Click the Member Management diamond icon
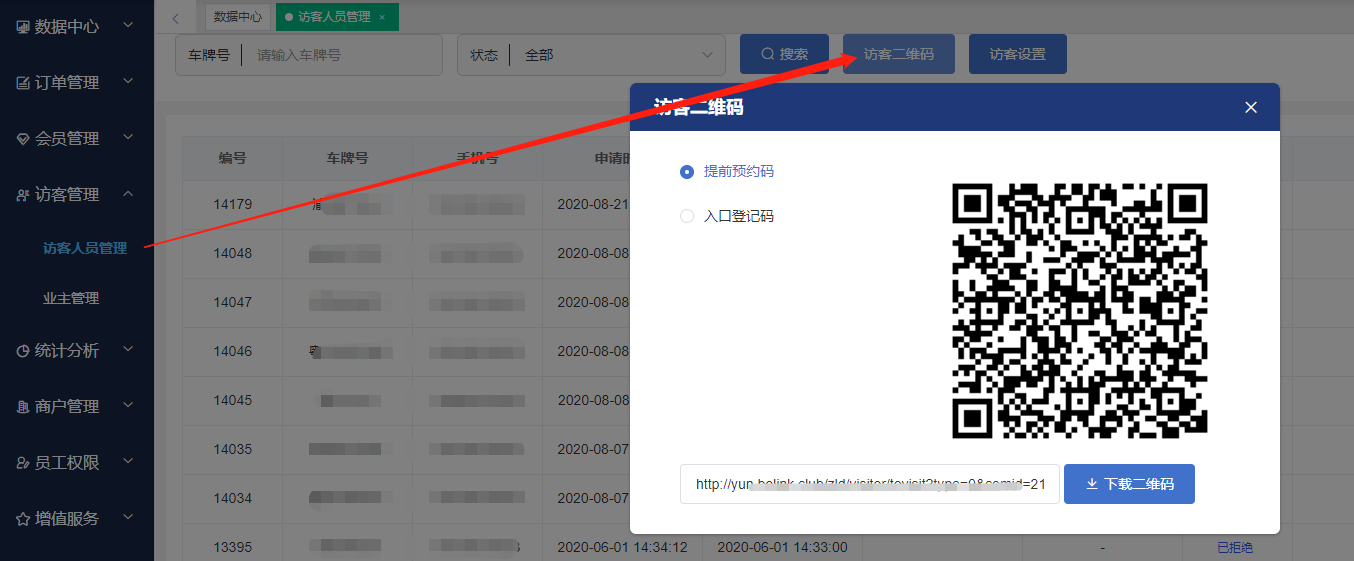Image resolution: width=1354 pixels, height=561 pixels. point(23,139)
